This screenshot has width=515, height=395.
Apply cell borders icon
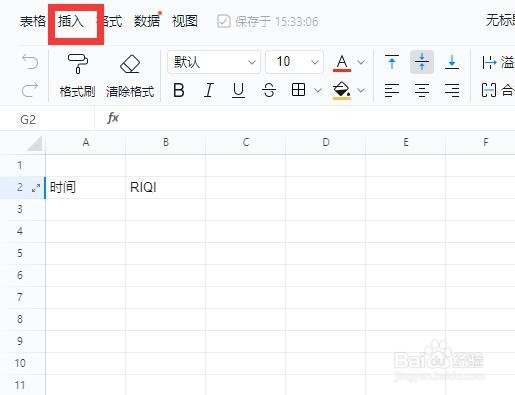point(298,90)
